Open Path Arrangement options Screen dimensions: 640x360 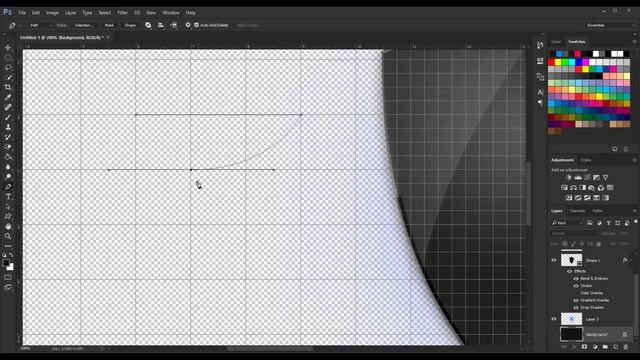coord(173,25)
